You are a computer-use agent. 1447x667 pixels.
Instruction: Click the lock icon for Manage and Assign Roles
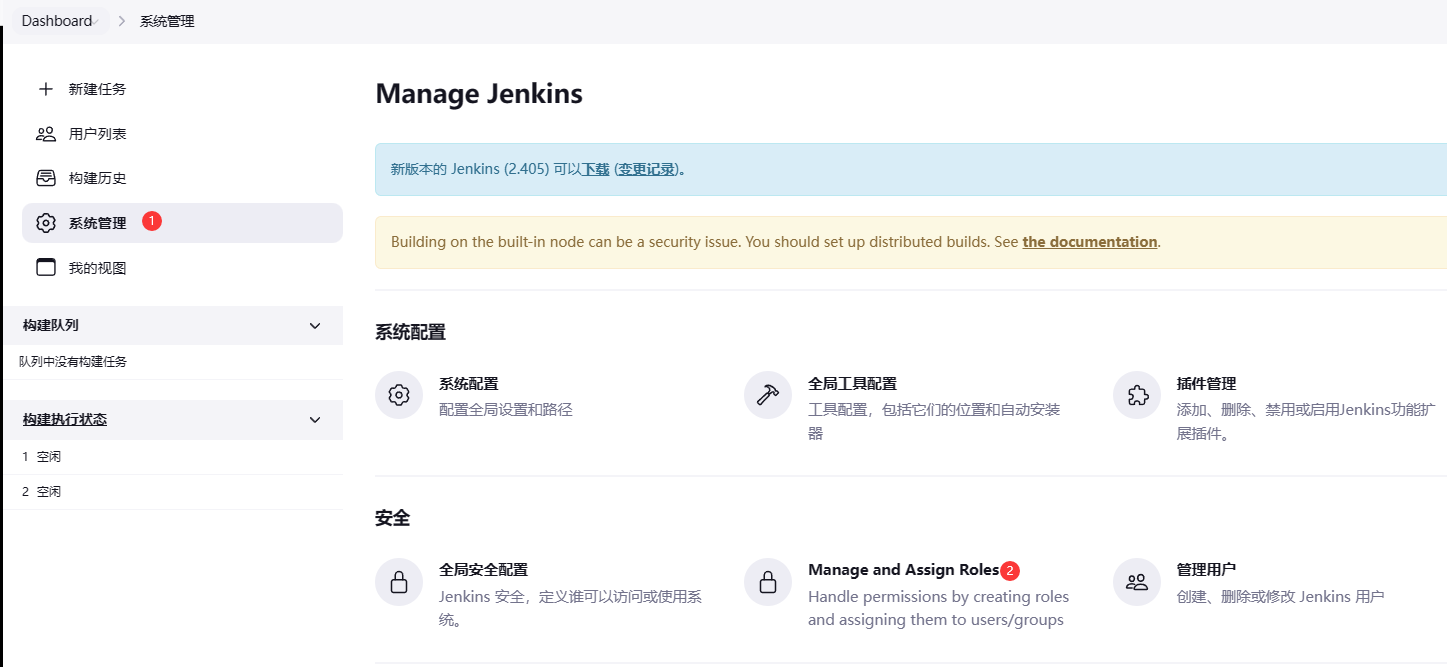(x=768, y=582)
